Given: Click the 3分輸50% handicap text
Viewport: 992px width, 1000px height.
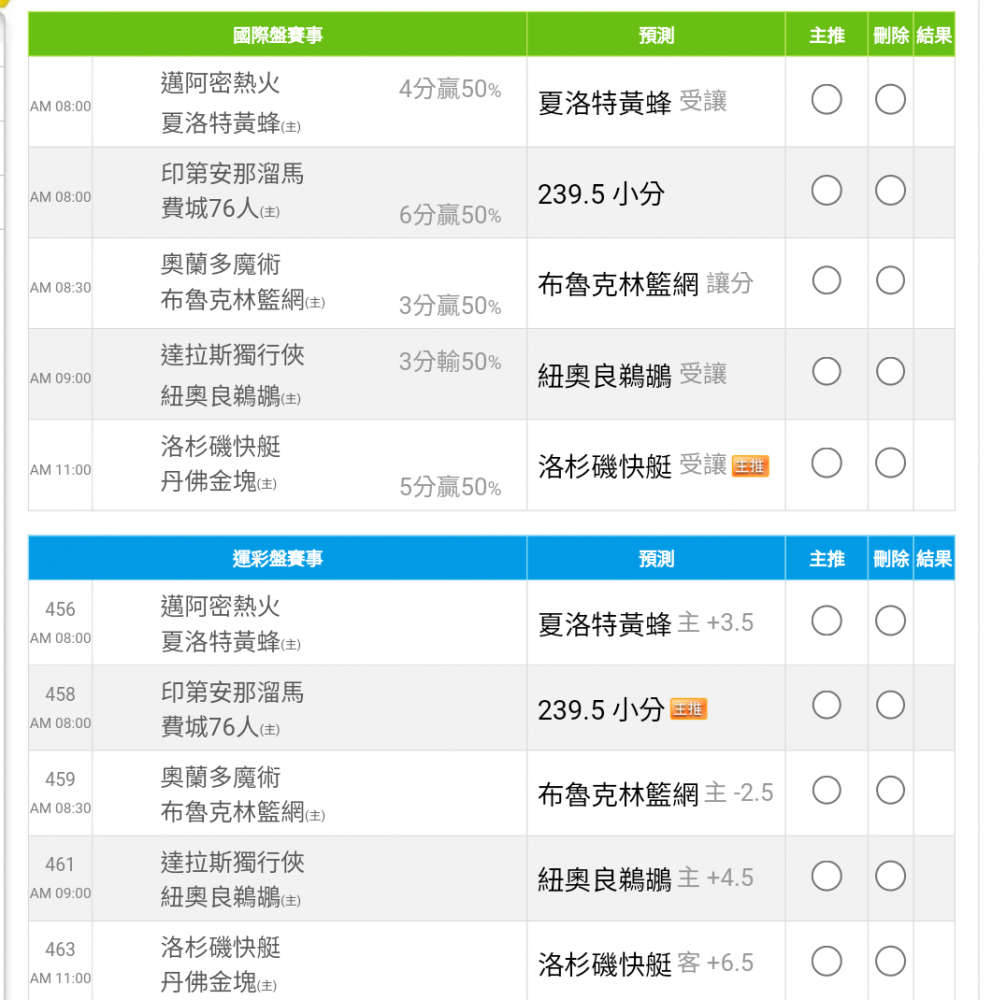Looking at the screenshot, I should (x=450, y=362).
